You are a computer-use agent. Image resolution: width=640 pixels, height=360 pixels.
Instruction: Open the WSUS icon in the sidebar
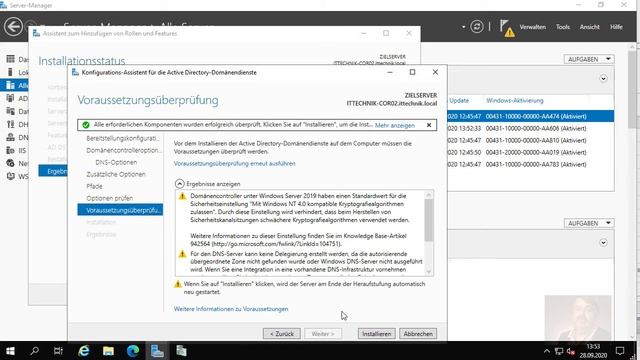(x=11, y=176)
